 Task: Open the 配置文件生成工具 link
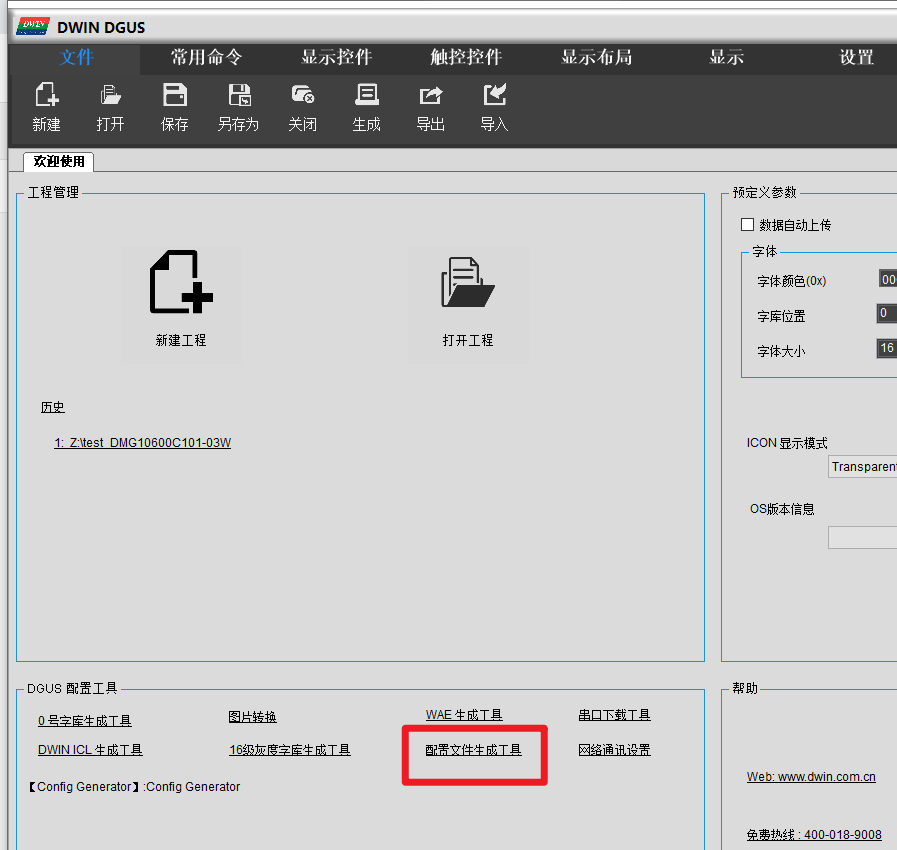coord(473,750)
